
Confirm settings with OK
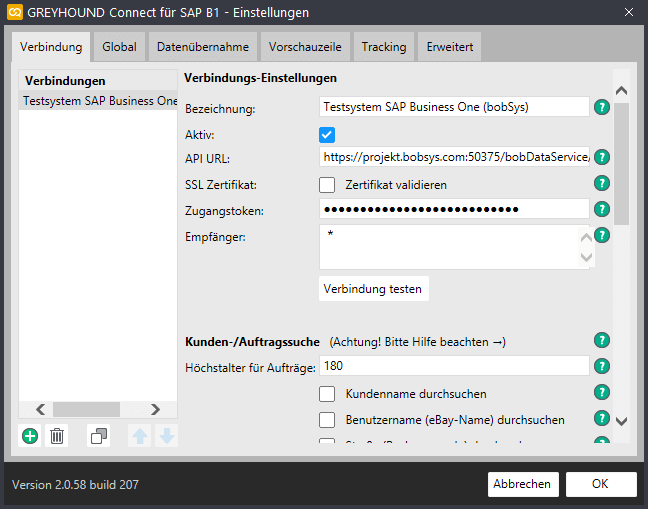(601, 484)
